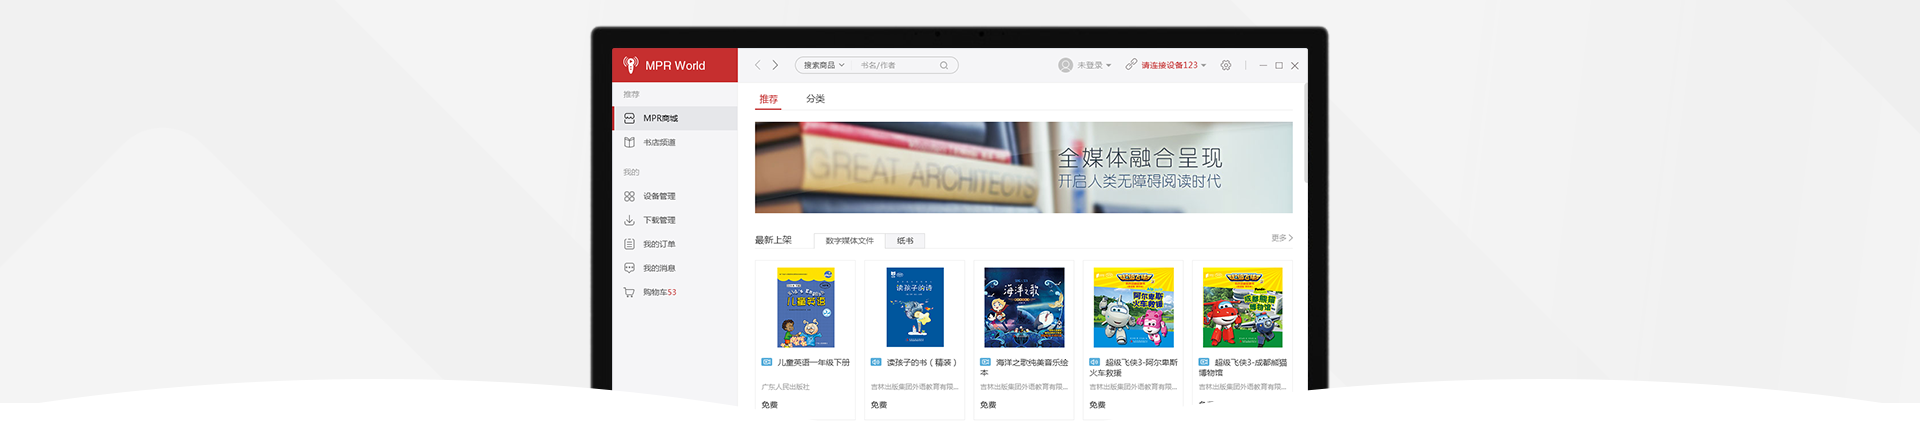Viewport: 1920px width, 422px height.
Task: Click audio icon beside 读孩子的书（精装）
Action: [x=876, y=362]
